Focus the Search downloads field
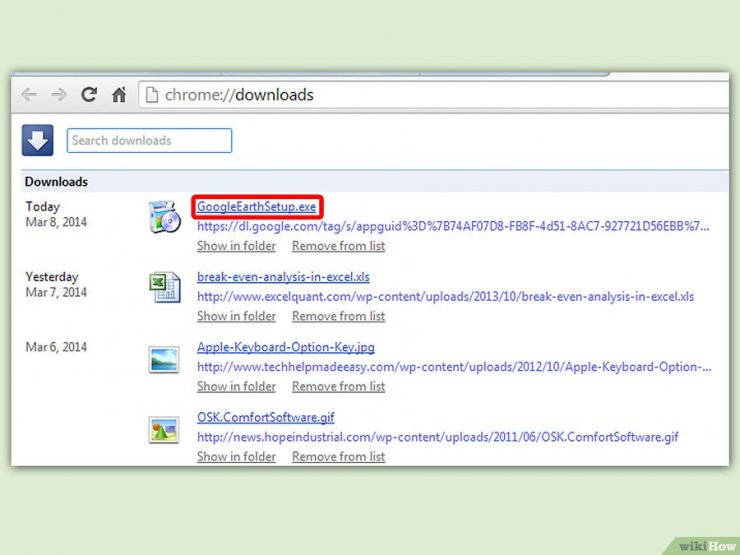 pyautogui.click(x=149, y=141)
